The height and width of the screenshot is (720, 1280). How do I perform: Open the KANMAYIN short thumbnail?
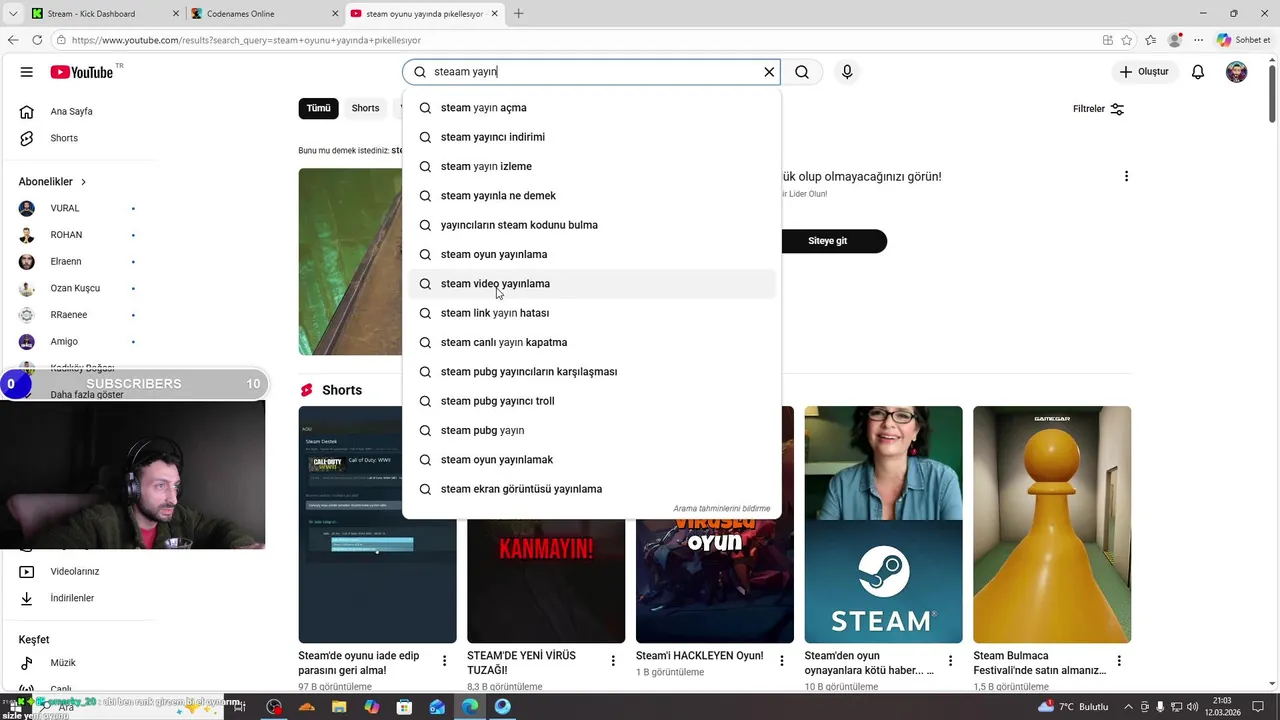pyautogui.click(x=546, y=579)
